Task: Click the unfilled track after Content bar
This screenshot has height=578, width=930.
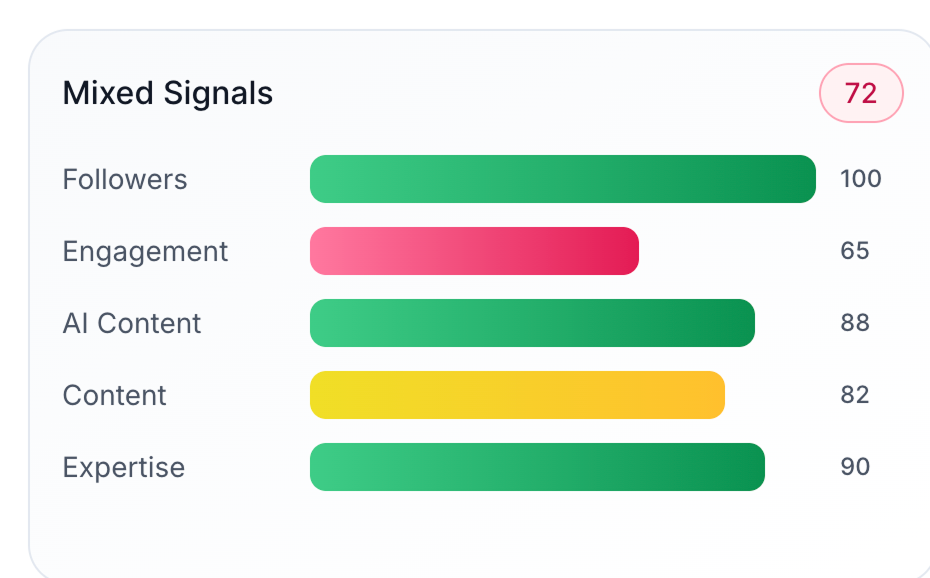Action: point(770,395)
